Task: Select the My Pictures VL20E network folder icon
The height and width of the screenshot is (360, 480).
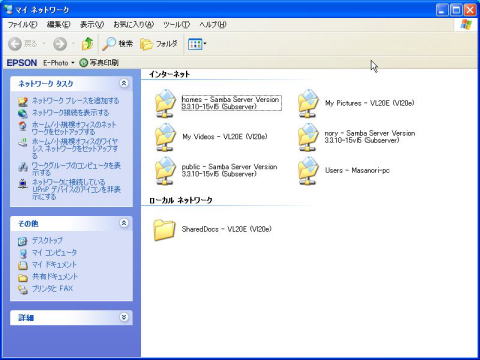Action: [x=308, y=103]
